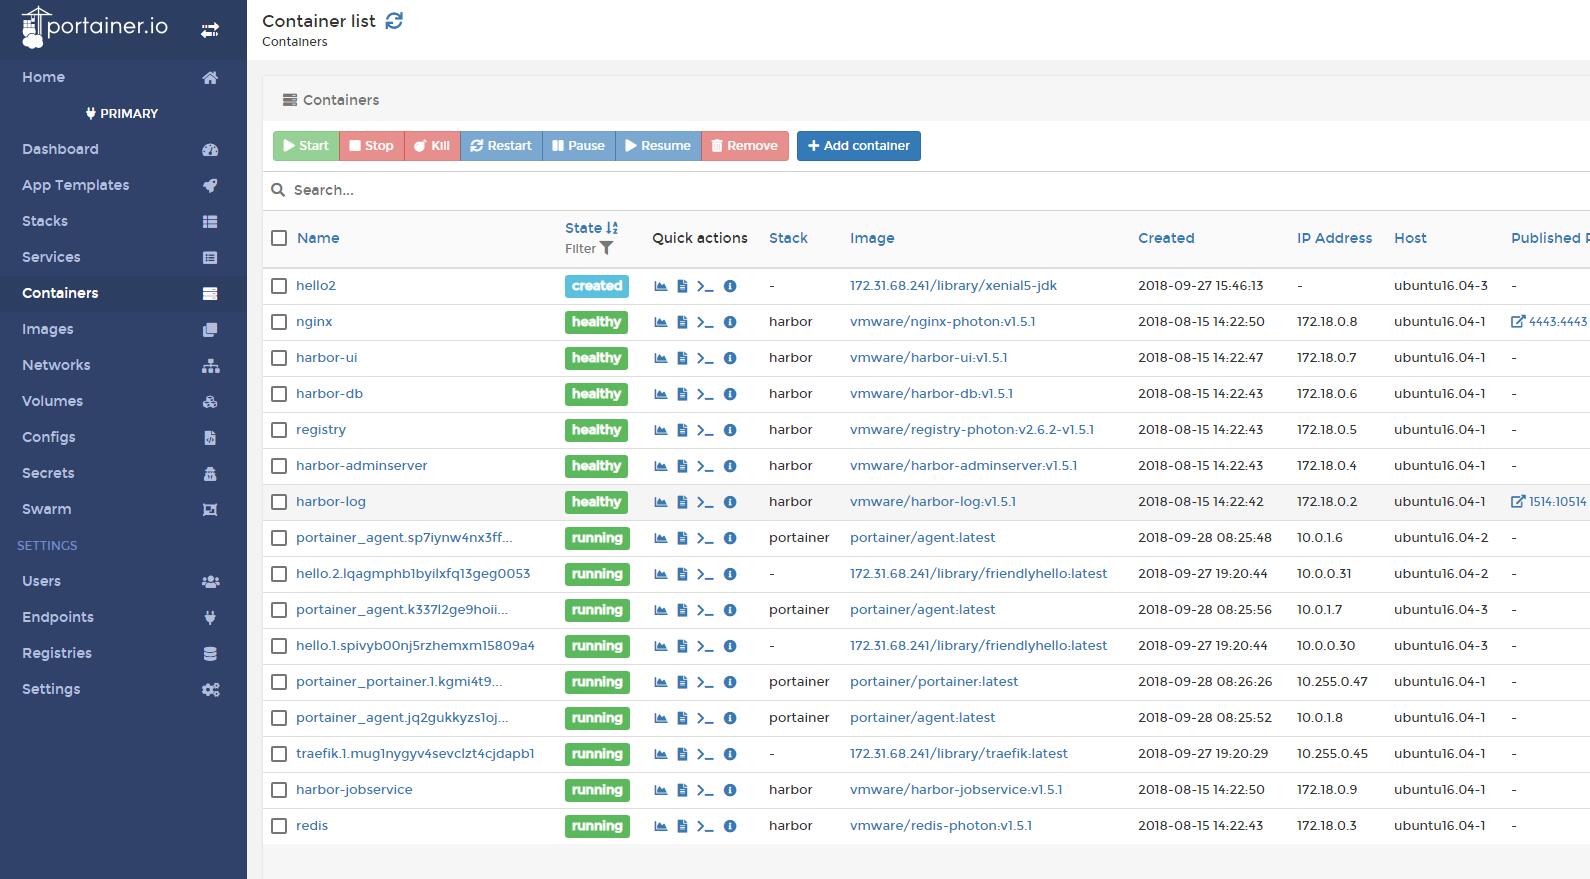Click the Secrets lock icon in sidebar
This screenshot has width=1590, height=879.
[x=210, y=474]
